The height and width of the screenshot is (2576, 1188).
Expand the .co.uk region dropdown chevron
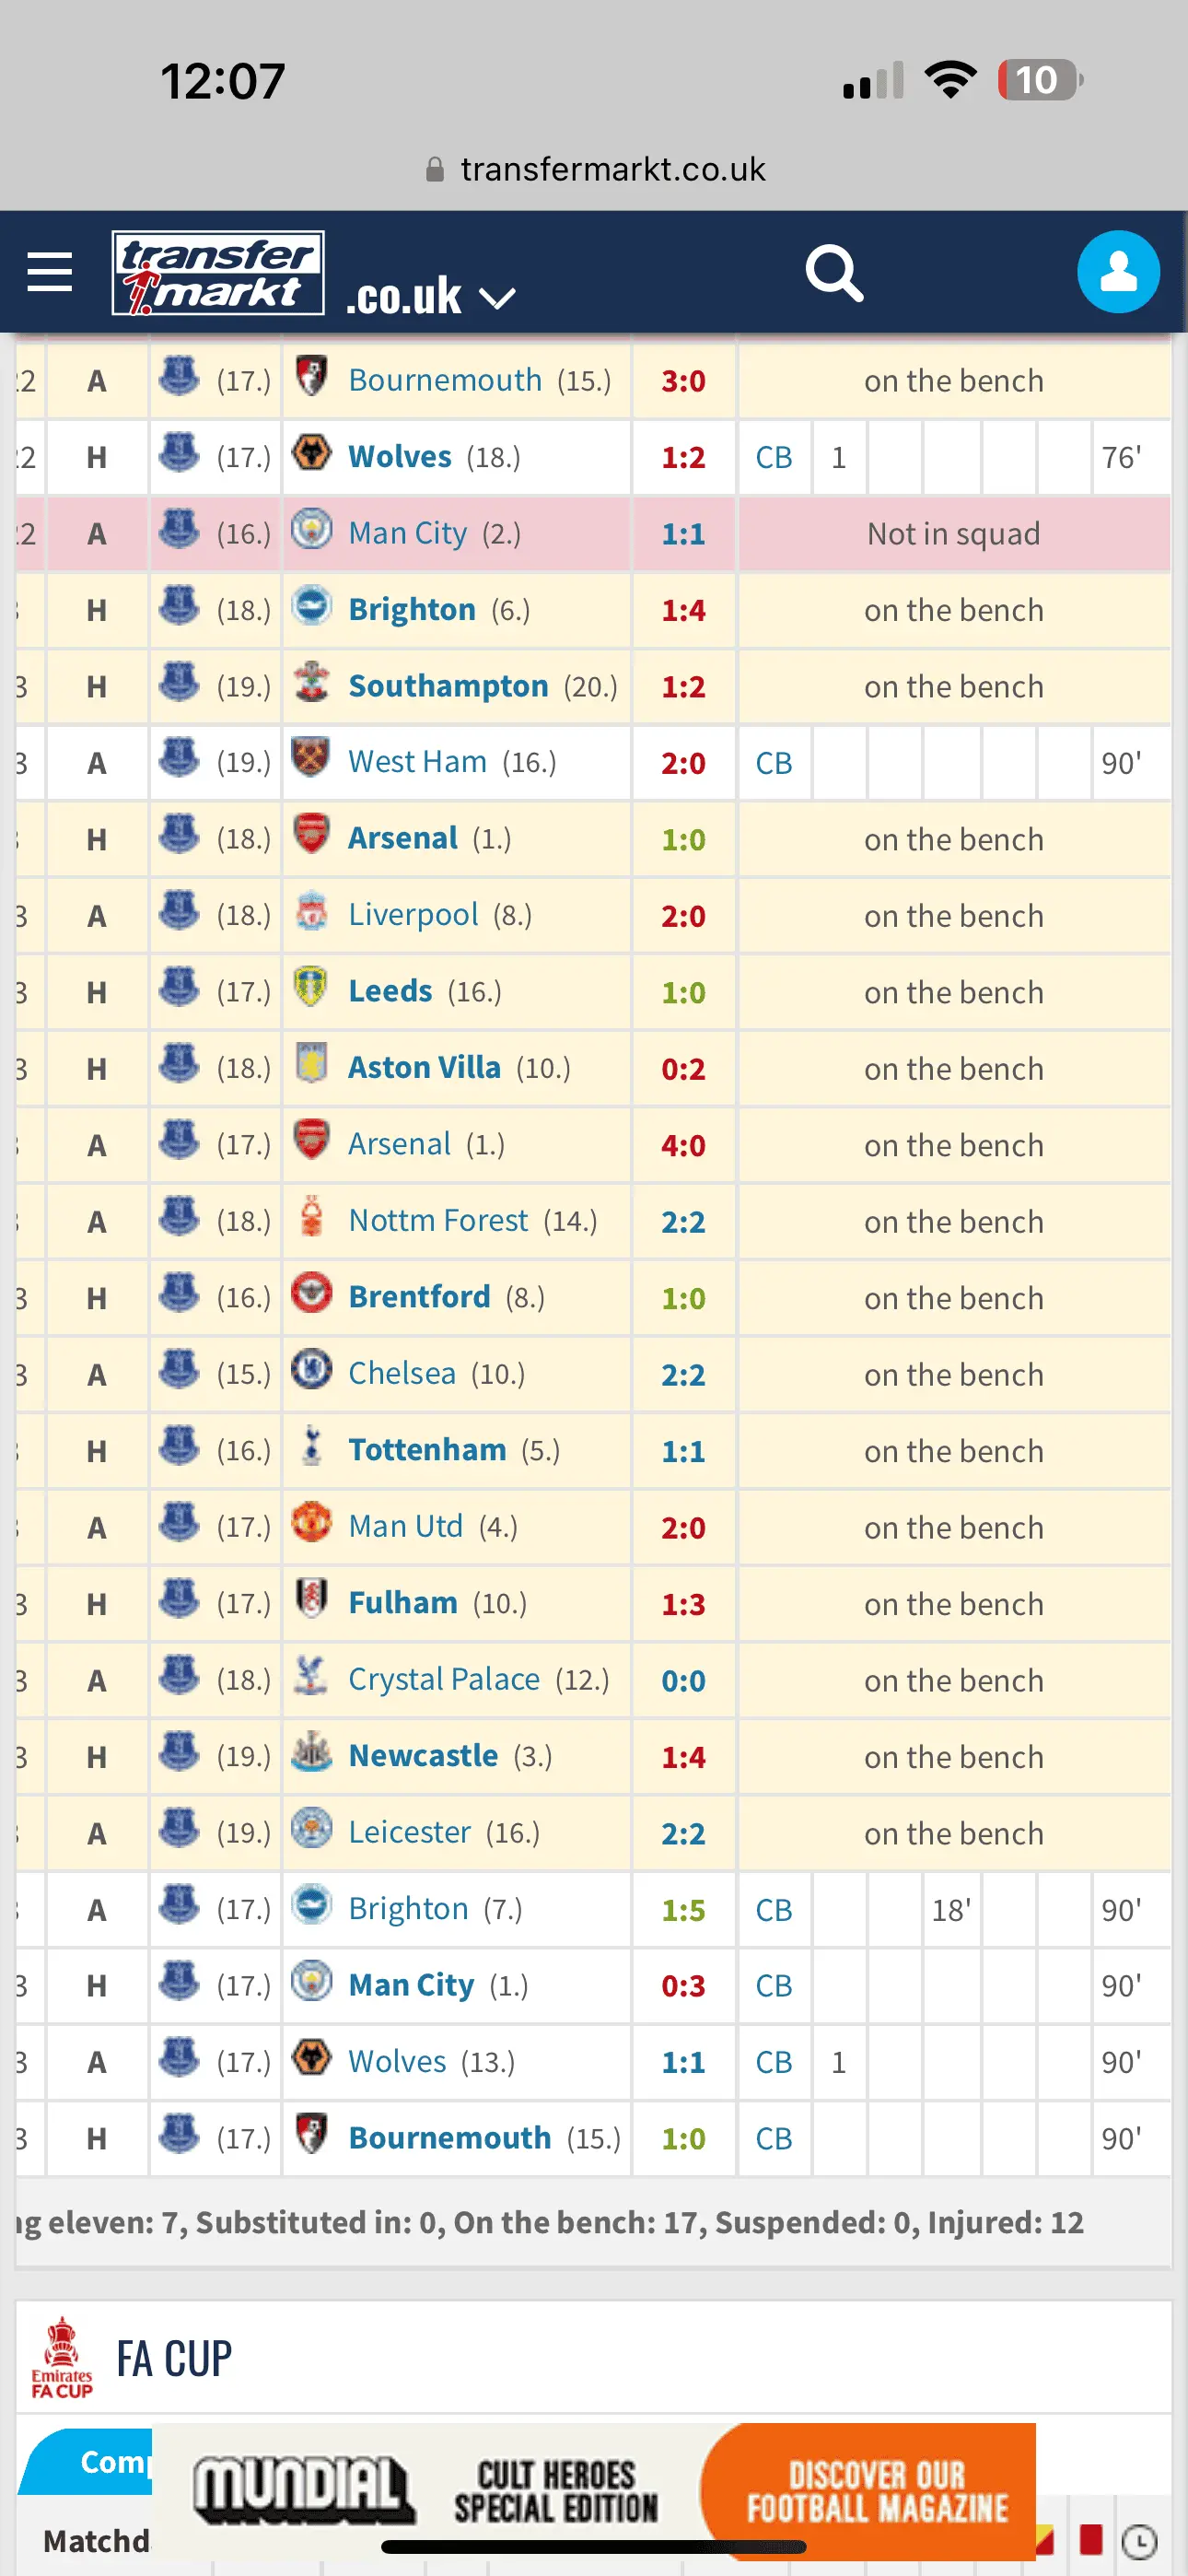[497, 297]
